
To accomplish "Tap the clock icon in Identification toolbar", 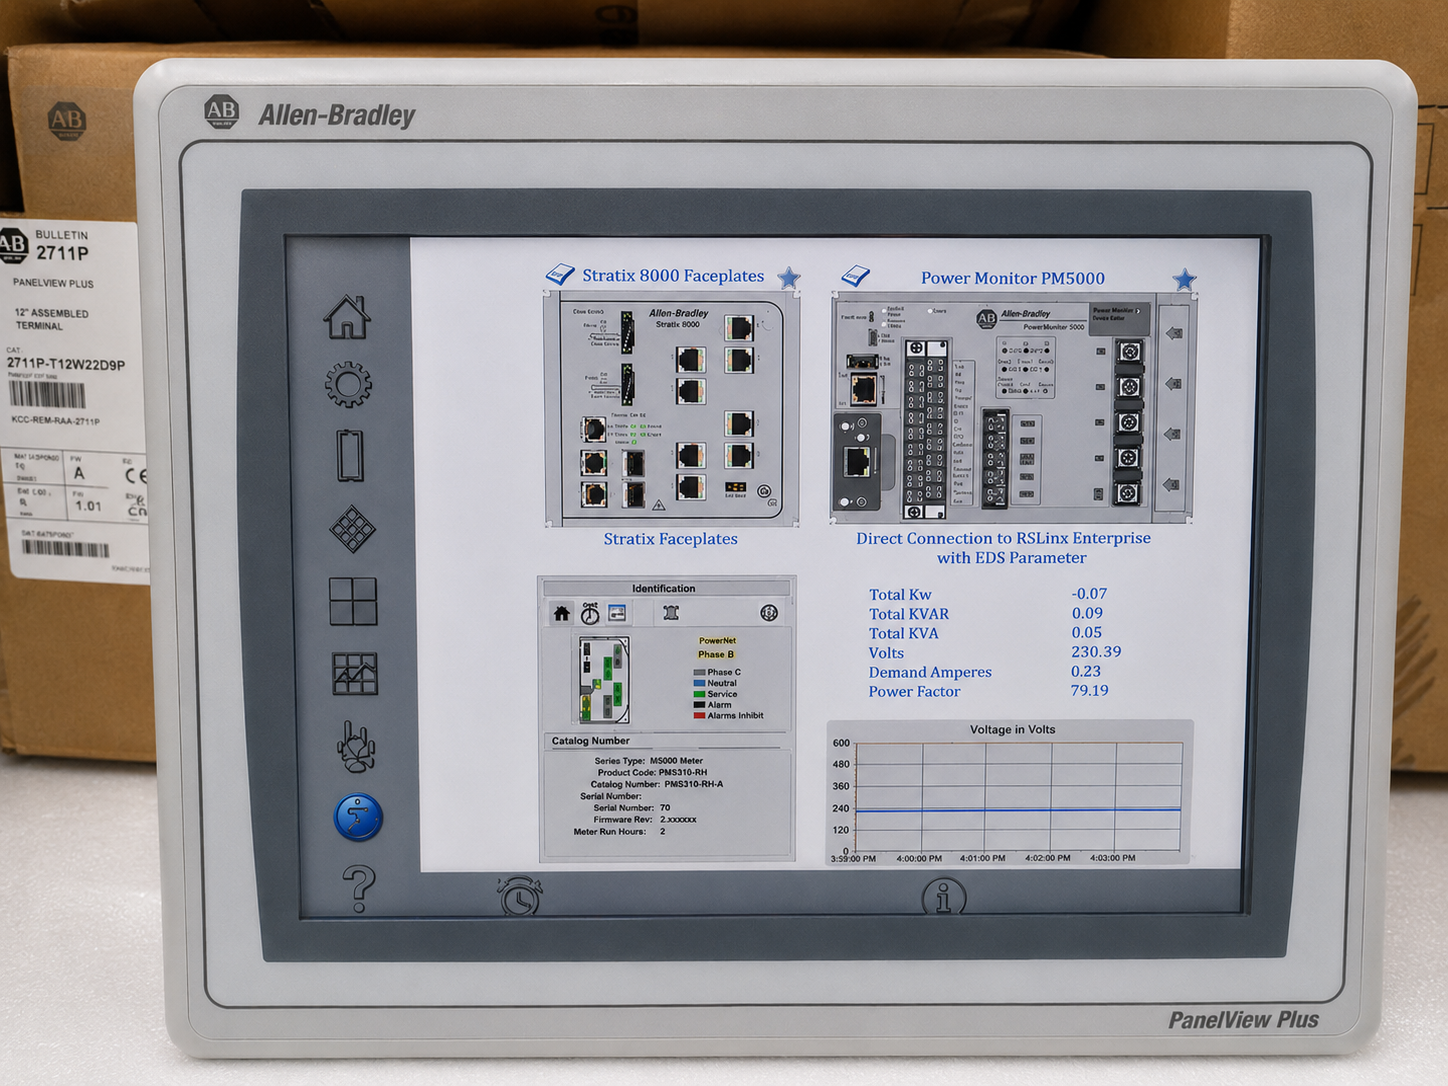I will point(590,613).
